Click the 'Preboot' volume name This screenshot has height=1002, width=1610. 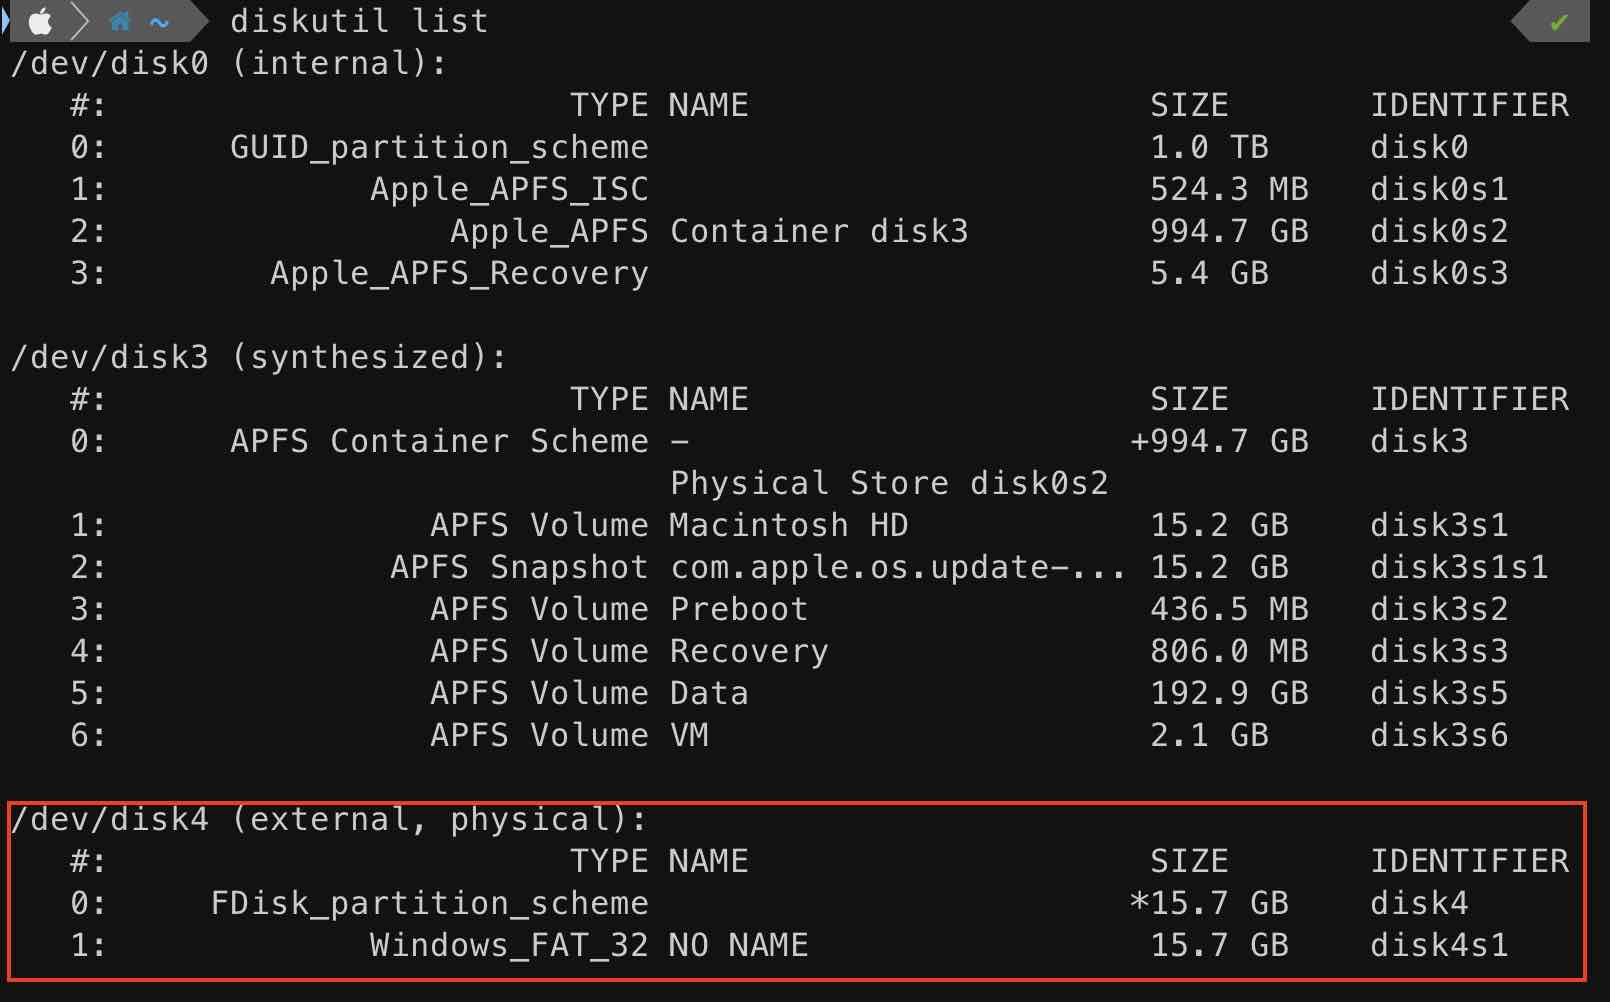[x=739, y=609]
